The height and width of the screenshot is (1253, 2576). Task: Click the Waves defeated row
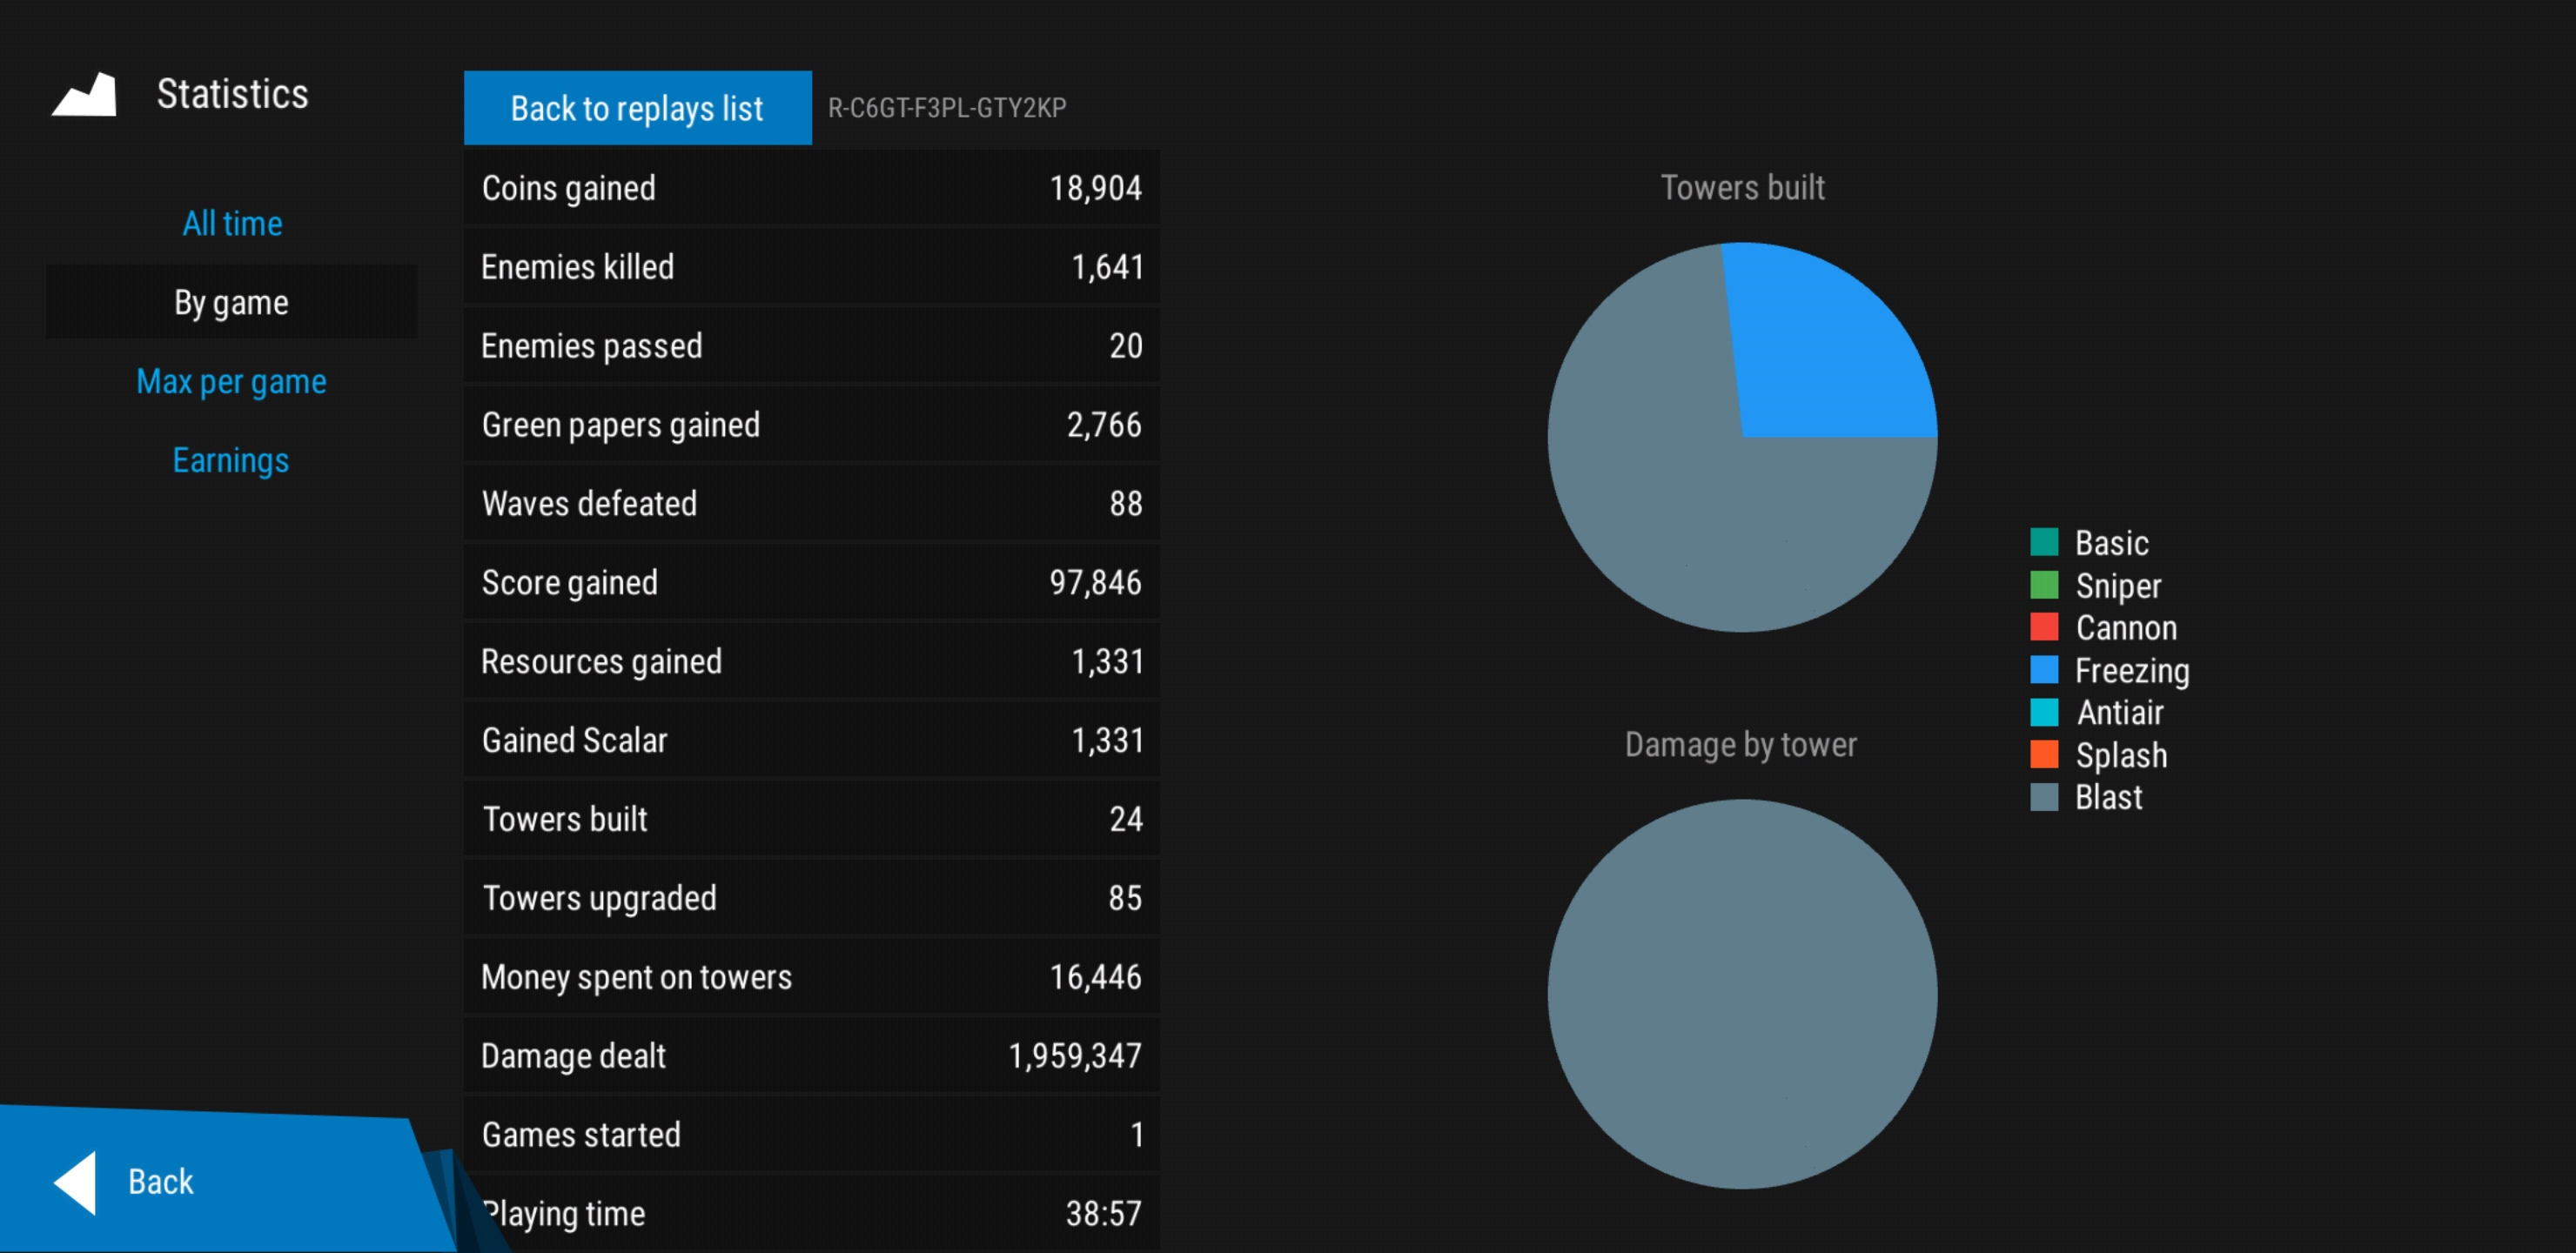(x=811, y=504)
